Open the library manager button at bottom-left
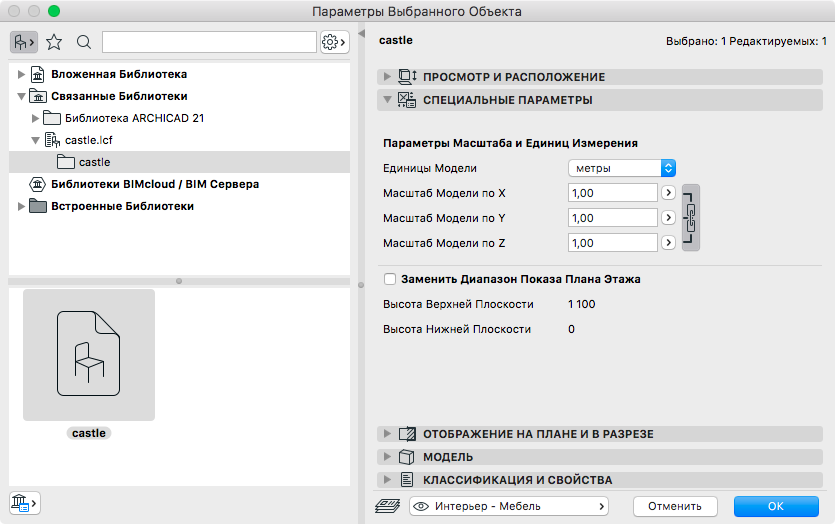This screenshot has height=524, width=835. click(x=24, y=503)
